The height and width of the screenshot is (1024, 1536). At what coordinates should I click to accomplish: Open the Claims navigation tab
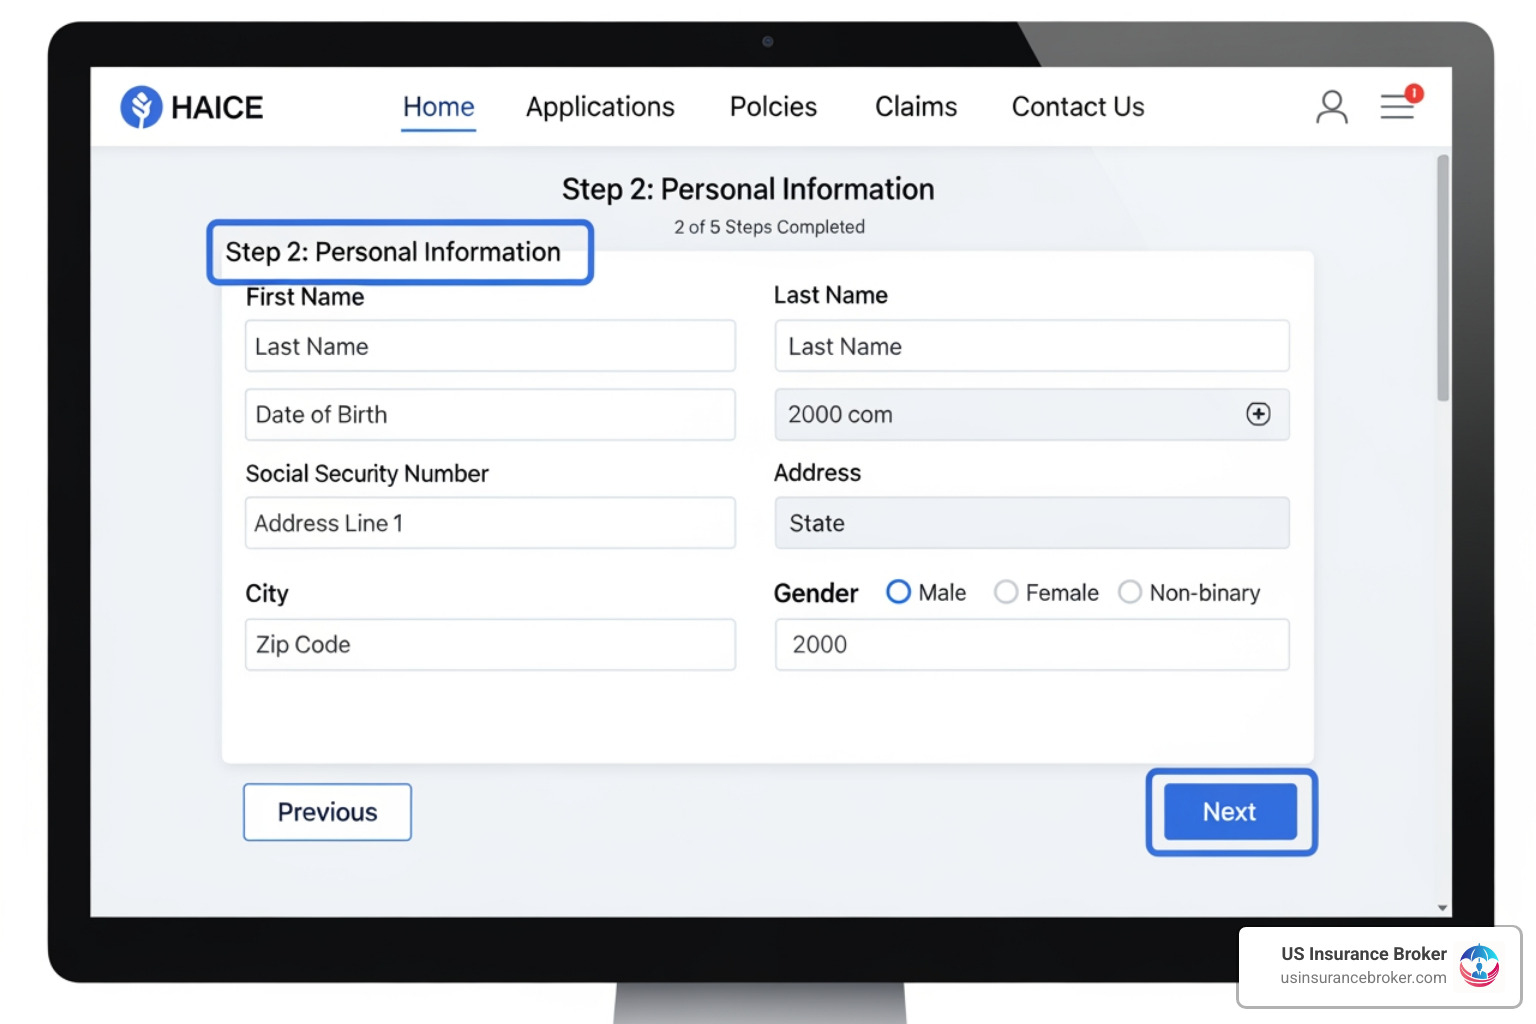point(916,107)
